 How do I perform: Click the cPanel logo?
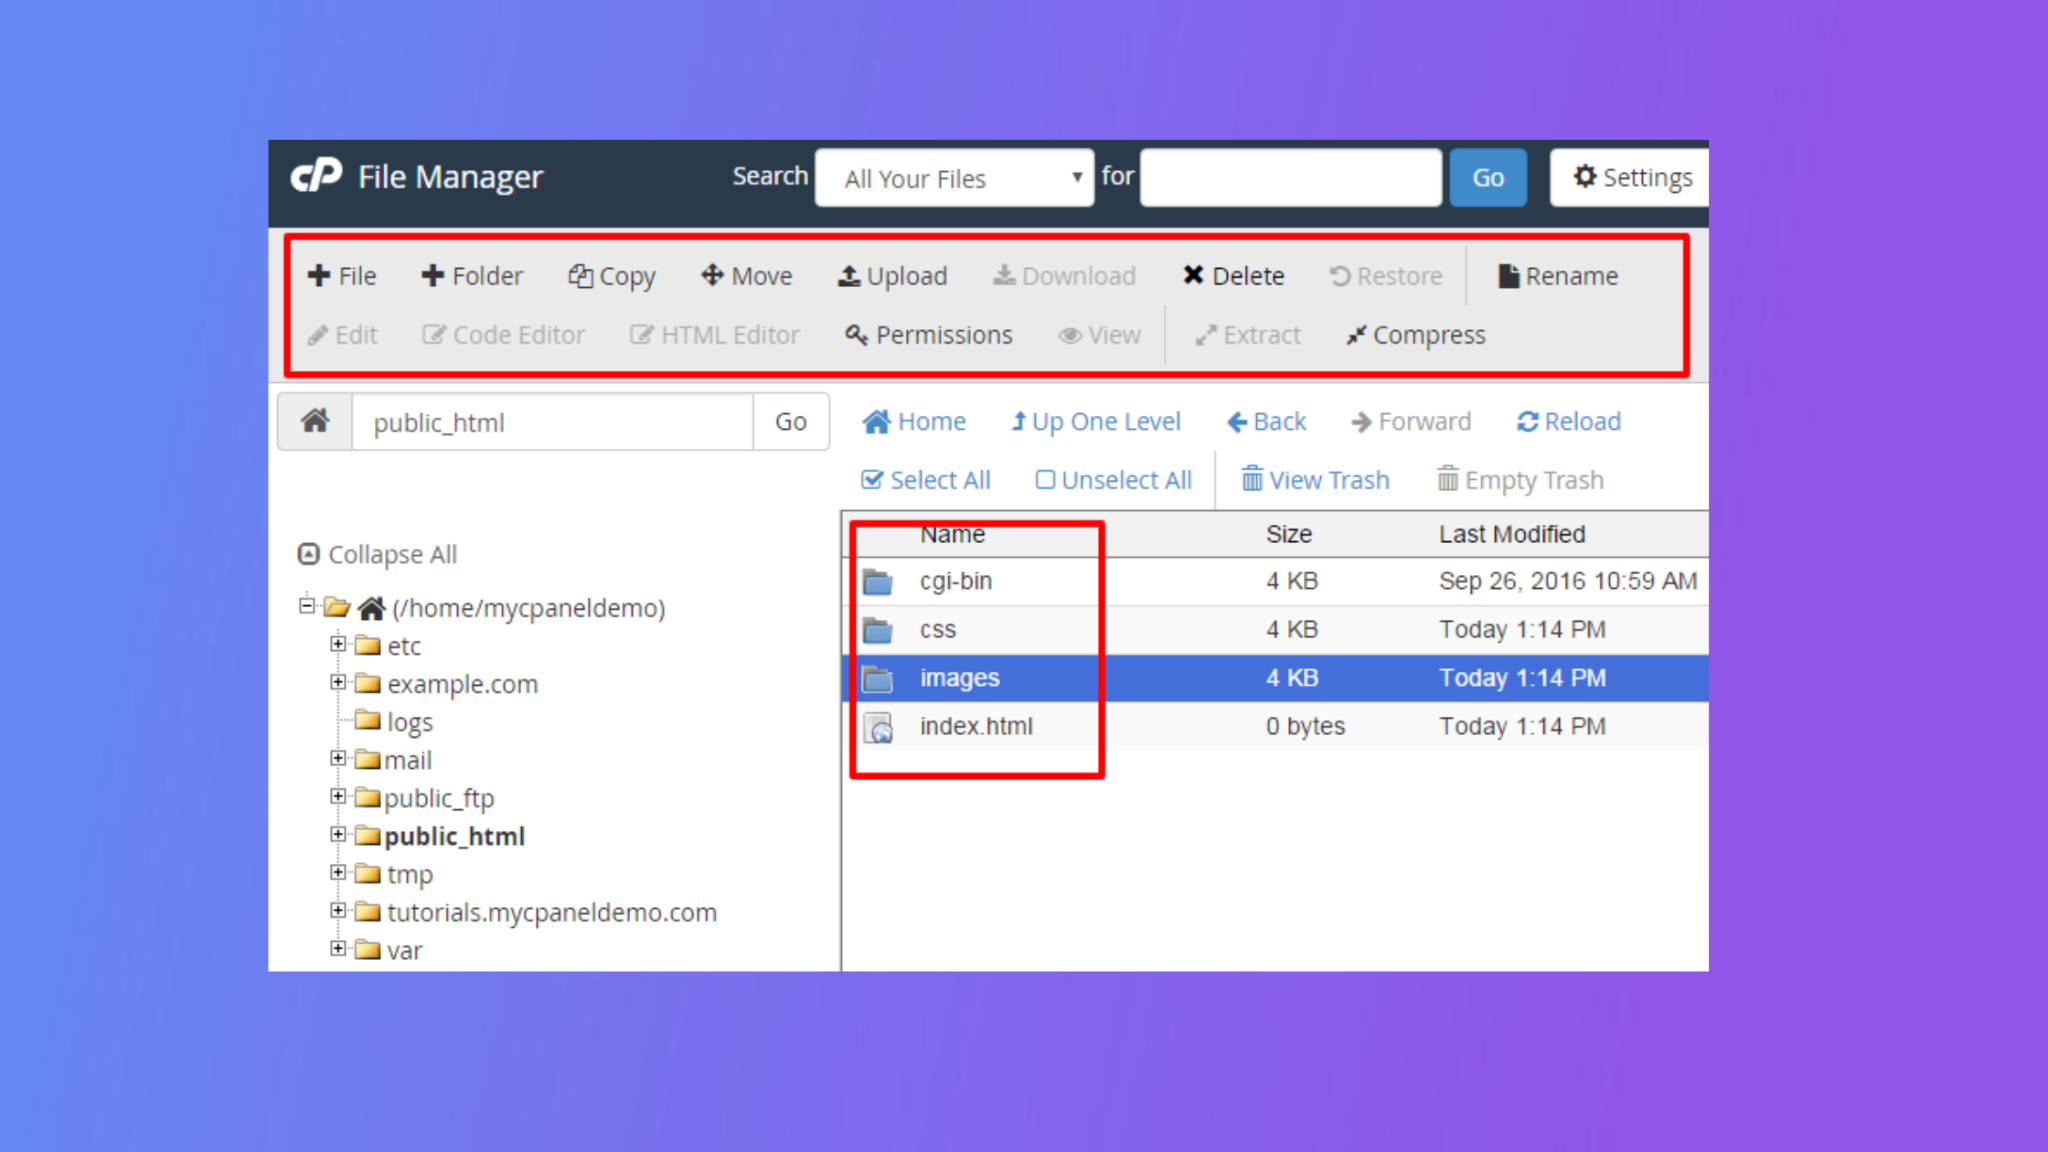316,176
